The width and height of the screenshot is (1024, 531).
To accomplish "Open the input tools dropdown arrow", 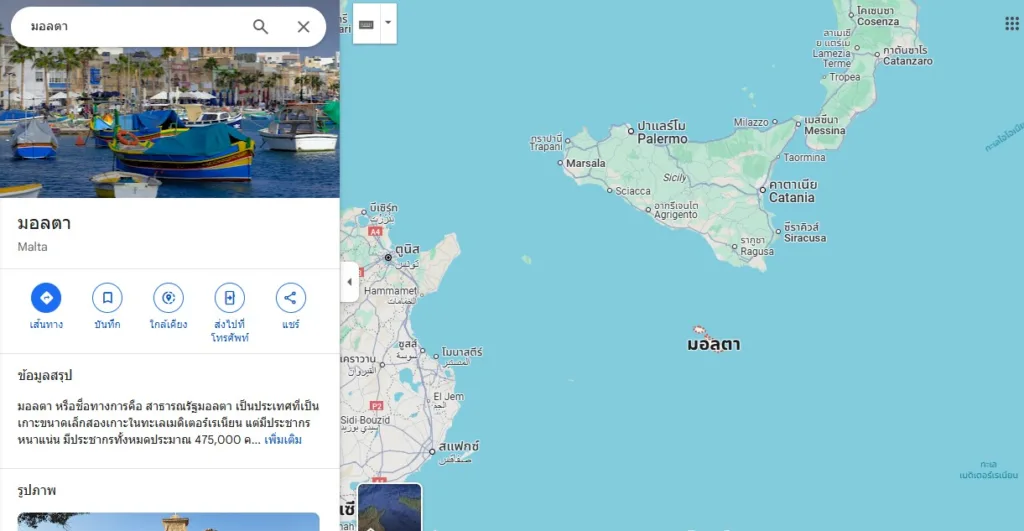I will (388, 22).
